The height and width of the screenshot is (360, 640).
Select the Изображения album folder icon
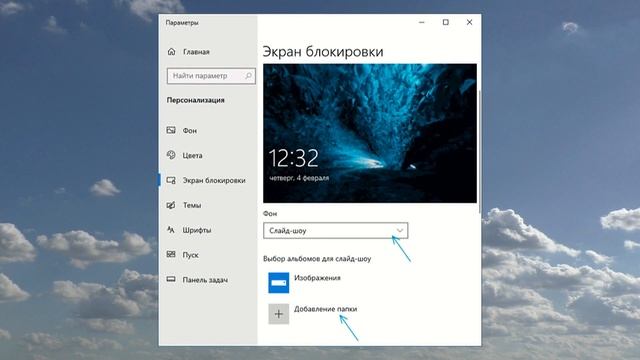pyautogui.click(x=279, y=283)
